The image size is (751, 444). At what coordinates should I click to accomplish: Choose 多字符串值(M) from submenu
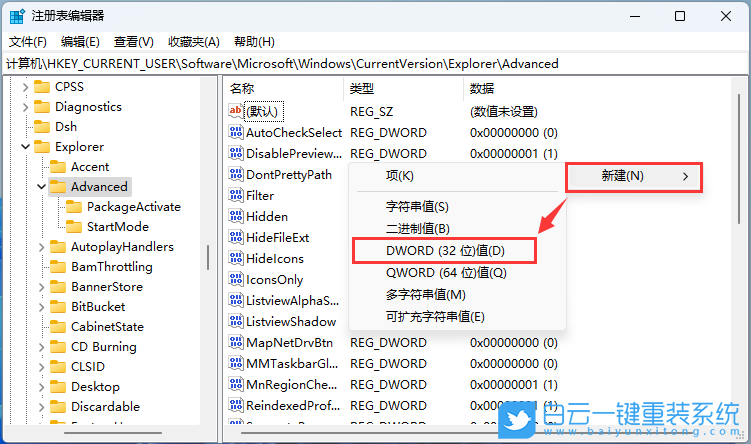(457, 295)
